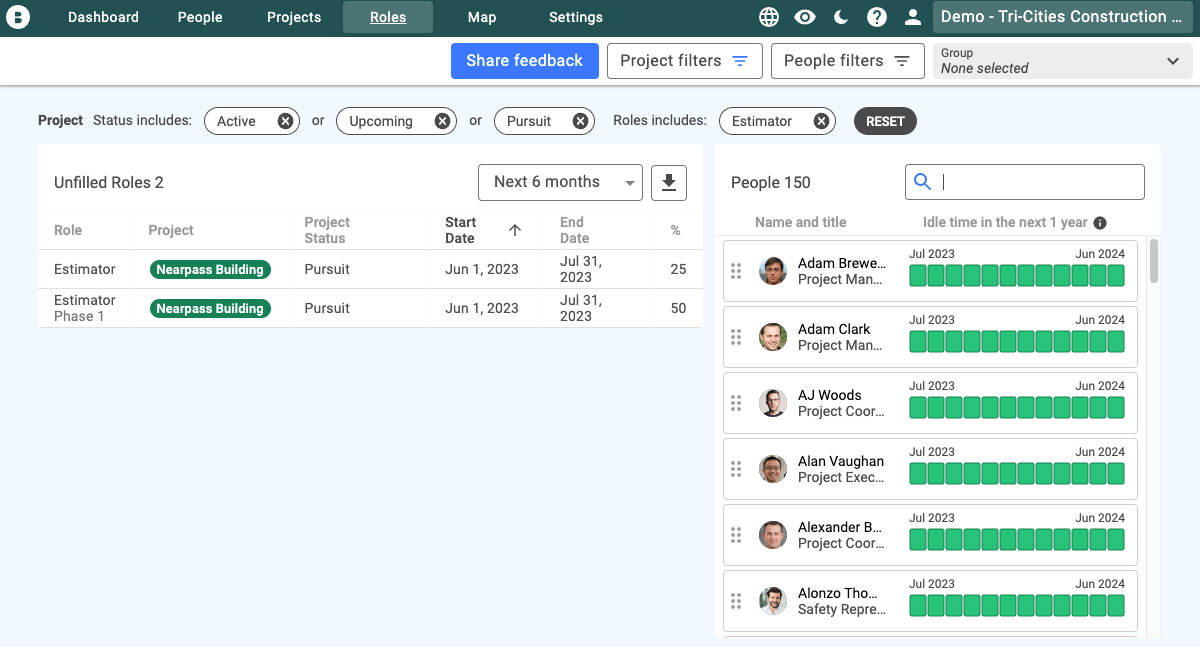Click the idle time info icon
Image resolution: width=1200 pixels, height=647 pixels.
(1100, 223)
